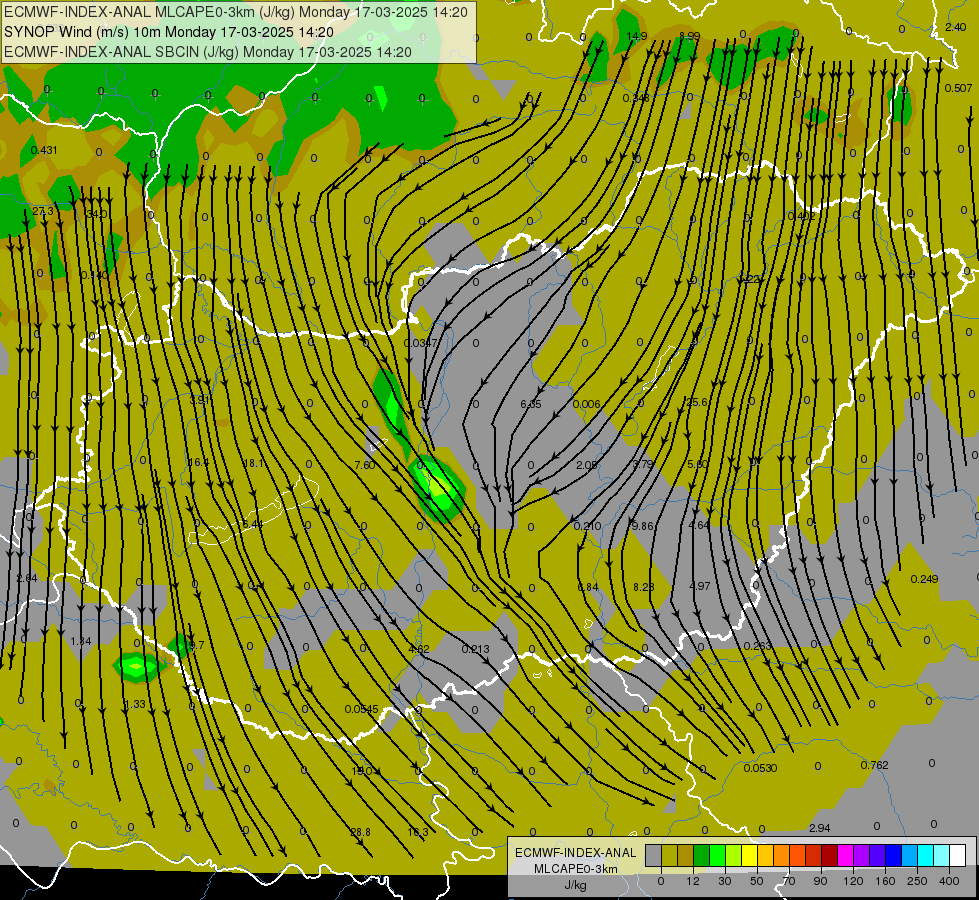The width and height of the screenshot is (979, 900).
Task: Click the map value 0.0530
Action: (760, 768)
